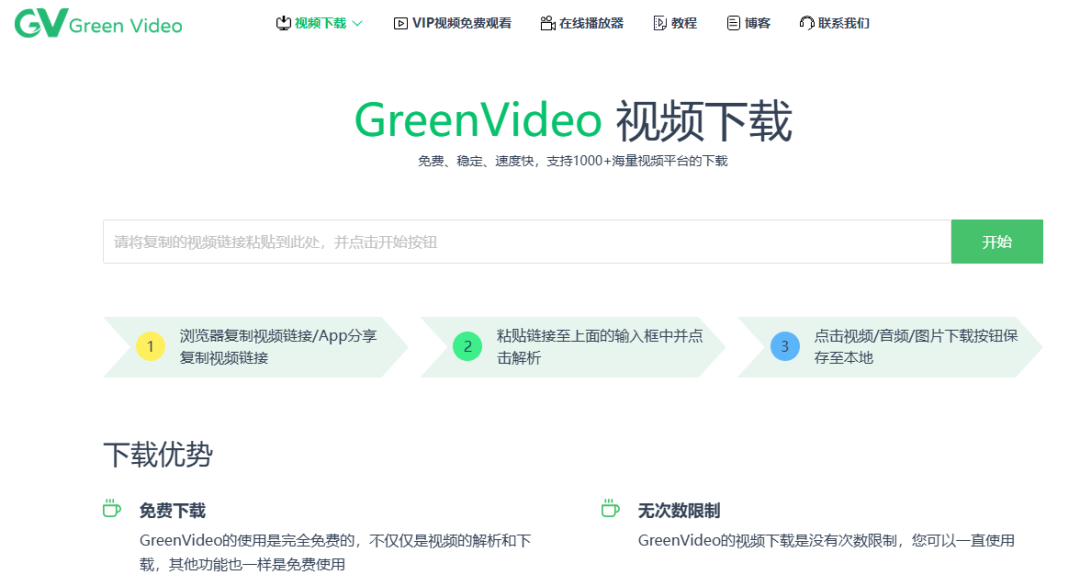The height and width of the screenshot is (586, 1080).
Task: Click the download icon beside 视频下载
Action: coord(283,23)
